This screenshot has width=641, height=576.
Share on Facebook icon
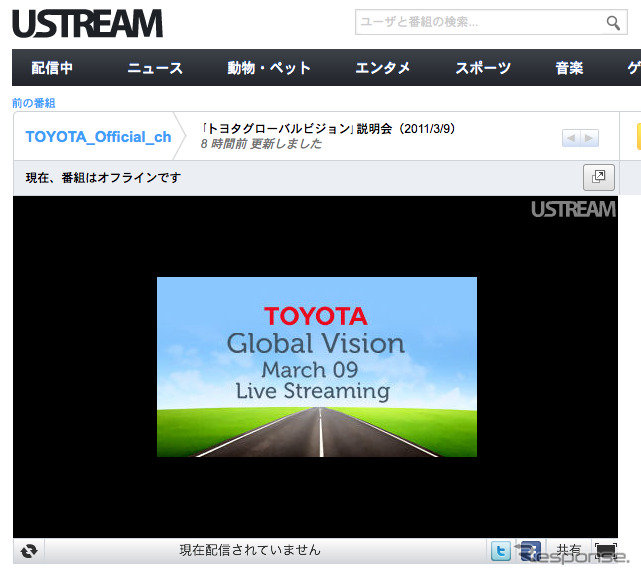pyautogui.click(x=531, y=551)
